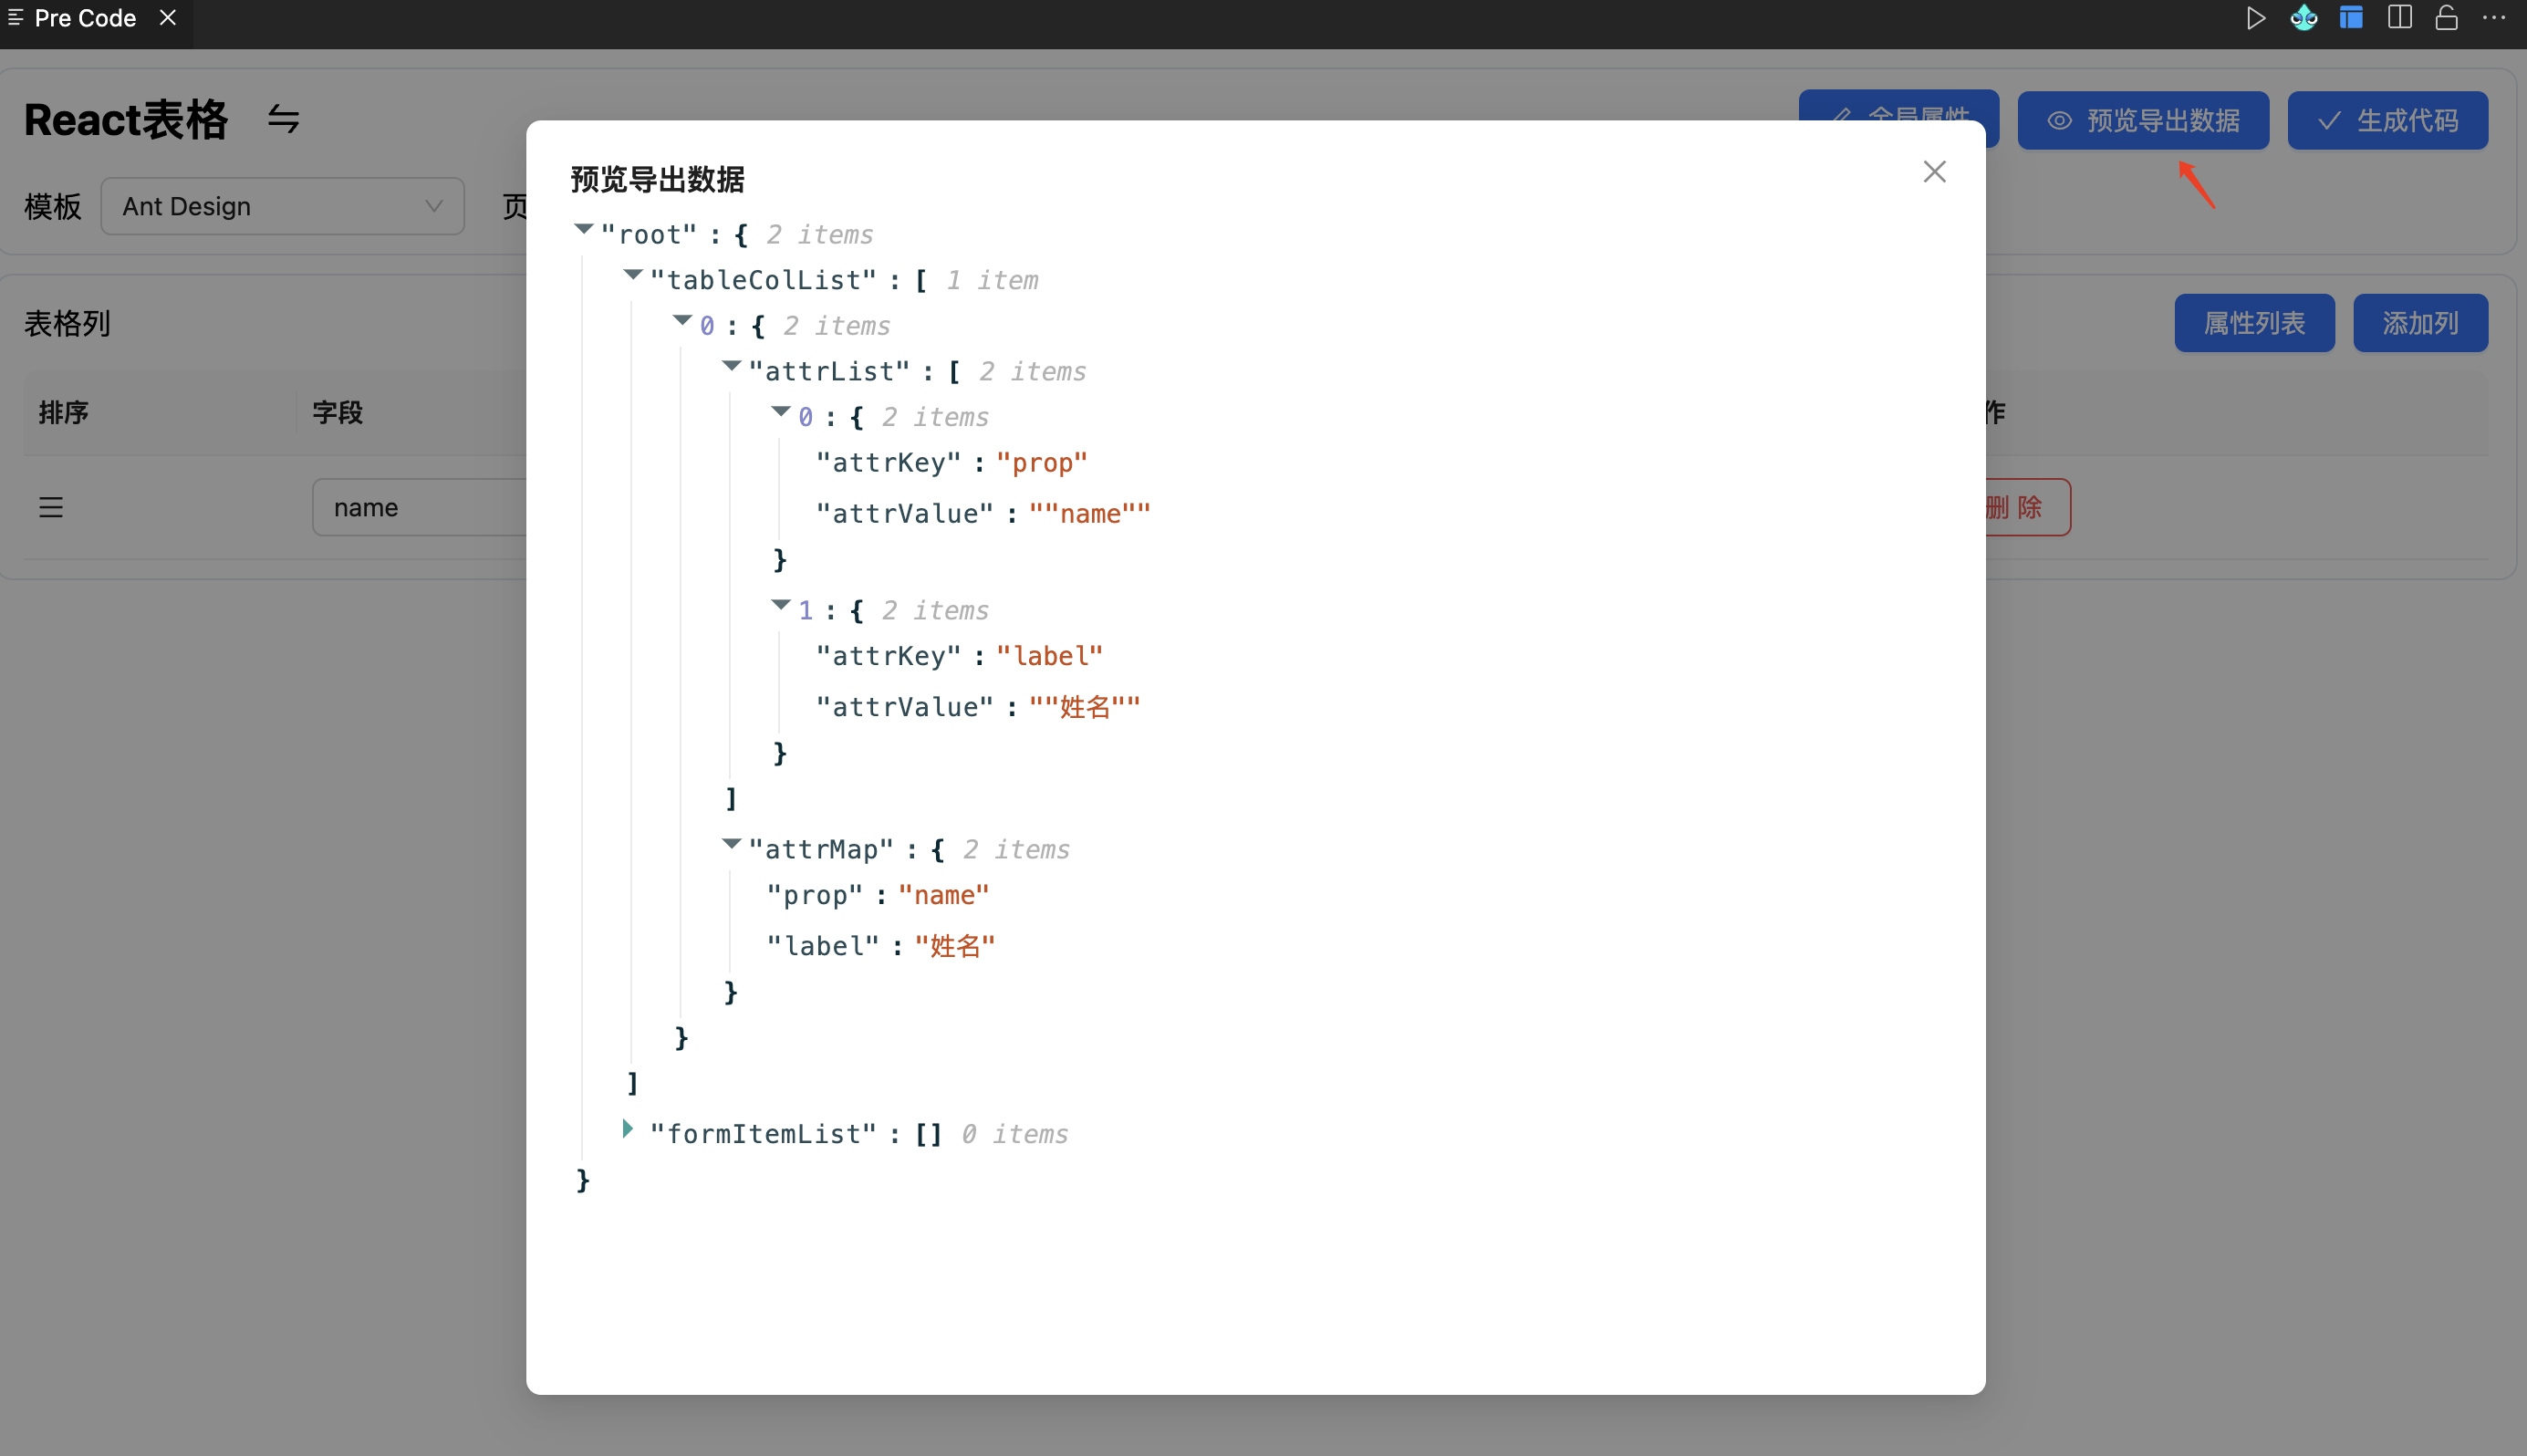Collapse the "root" JSON node
The image size is (2527, 1456).
584,230
